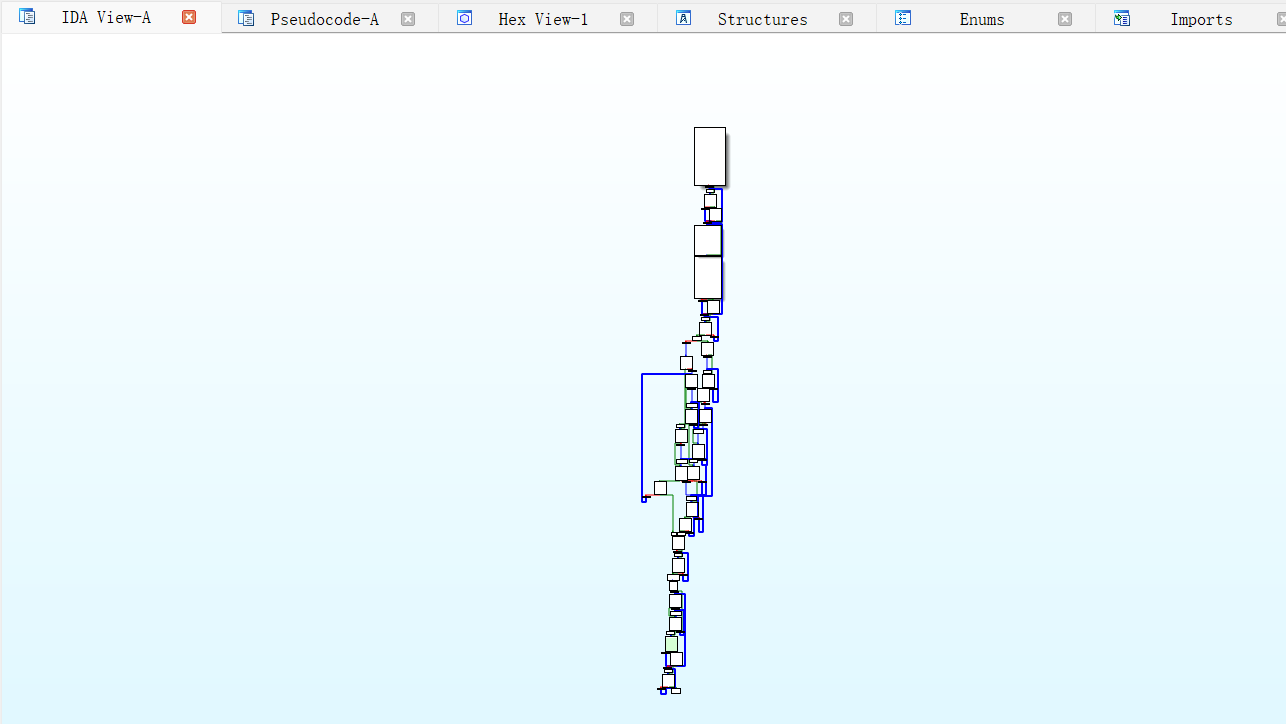1286x724 pixels.
Task: Click the Enums tab icon
Action: [903, 18]
